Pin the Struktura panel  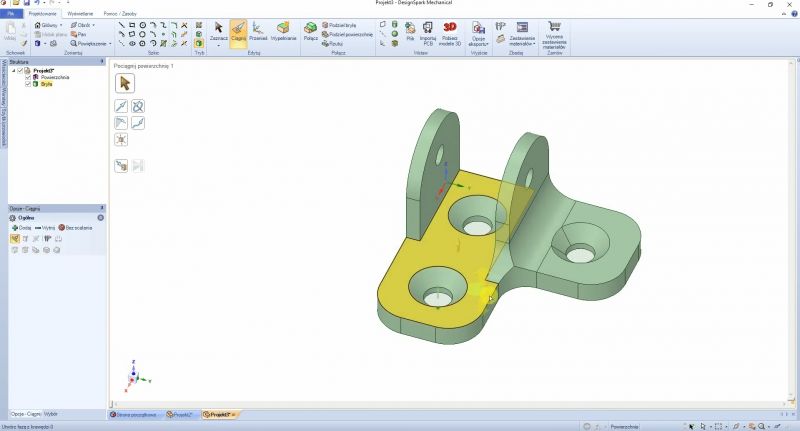(102, 62)
